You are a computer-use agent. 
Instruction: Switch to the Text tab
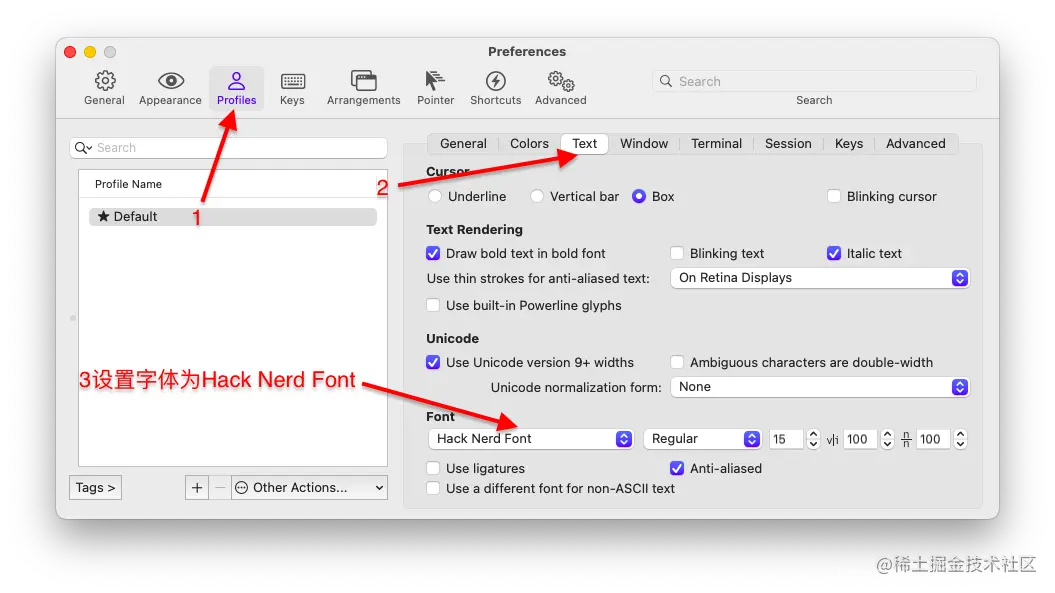[585, 144]
